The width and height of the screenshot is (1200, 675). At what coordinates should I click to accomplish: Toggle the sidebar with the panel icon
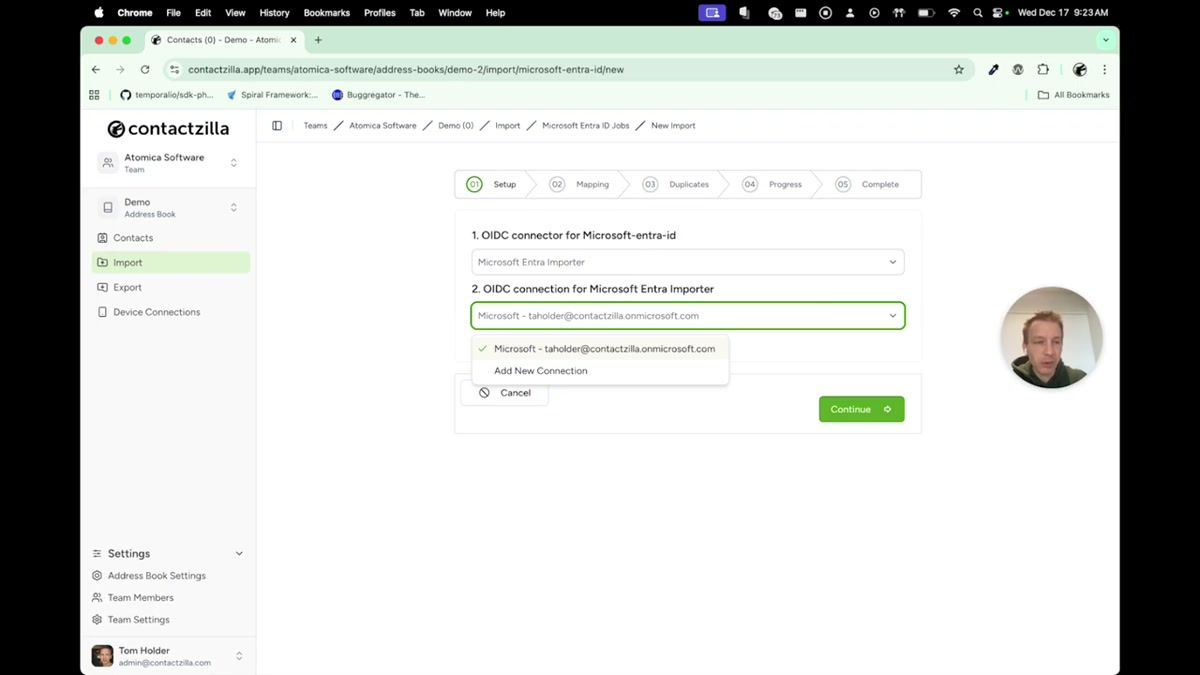coord(277,125)
